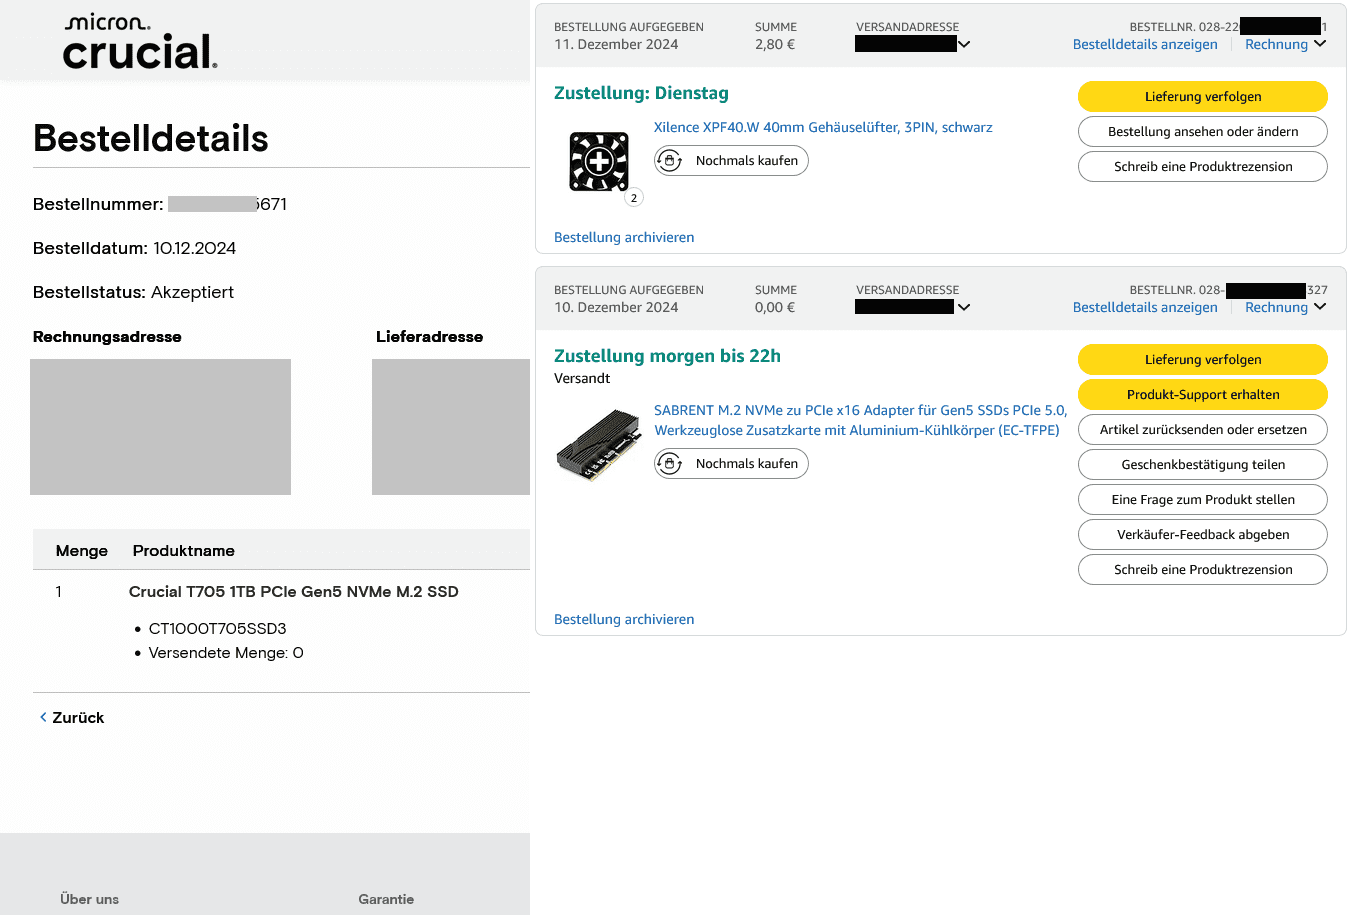Expand Versandadresse for the 10. Dezember order
1350x915 pixels.
[x=964, y=307]
